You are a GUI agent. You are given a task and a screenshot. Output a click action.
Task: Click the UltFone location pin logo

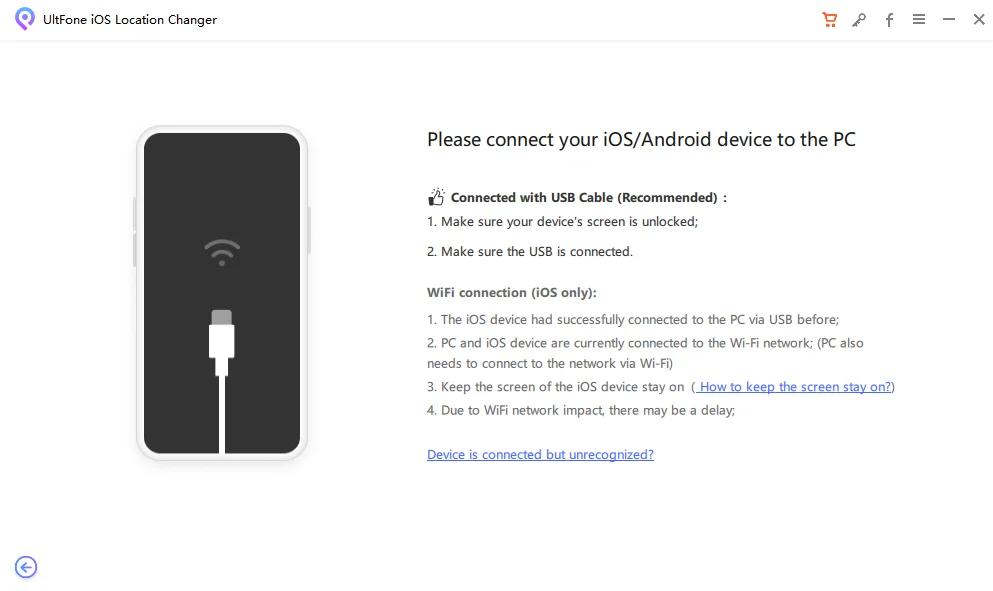click(x=25, y=19)
